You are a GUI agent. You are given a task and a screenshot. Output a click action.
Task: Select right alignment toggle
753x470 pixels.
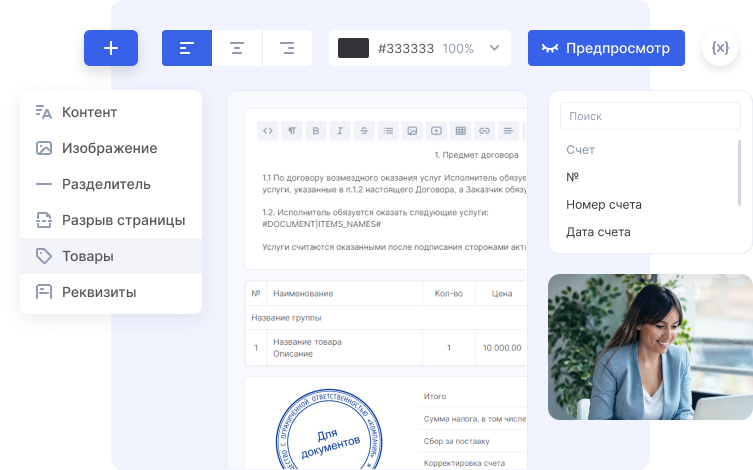tap(287, 48)
